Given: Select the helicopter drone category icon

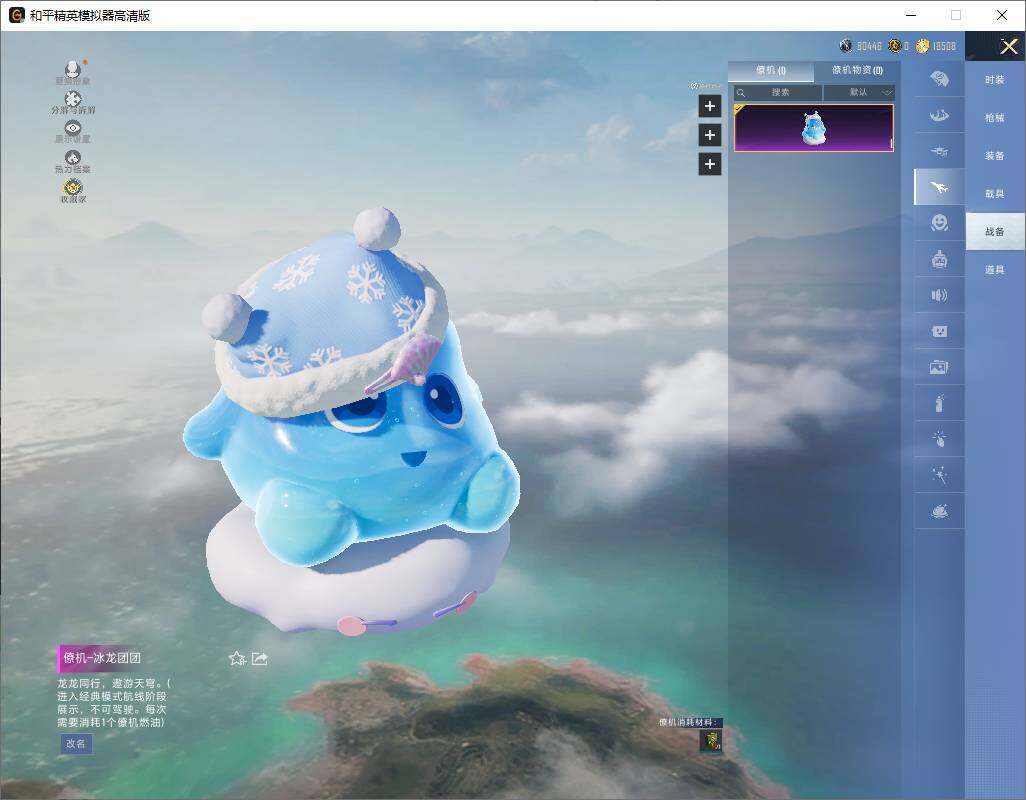Looking at the screenshot, I should point(939,152).
